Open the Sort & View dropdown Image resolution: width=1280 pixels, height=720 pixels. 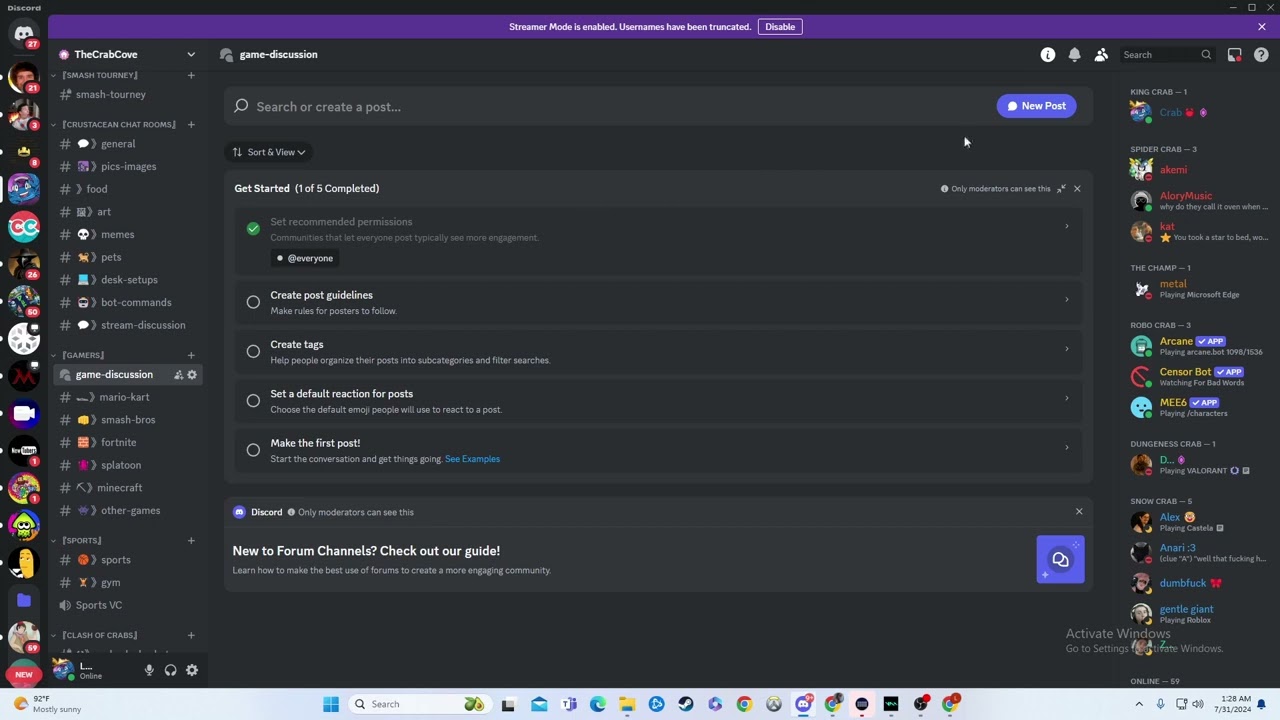[269, 152]
